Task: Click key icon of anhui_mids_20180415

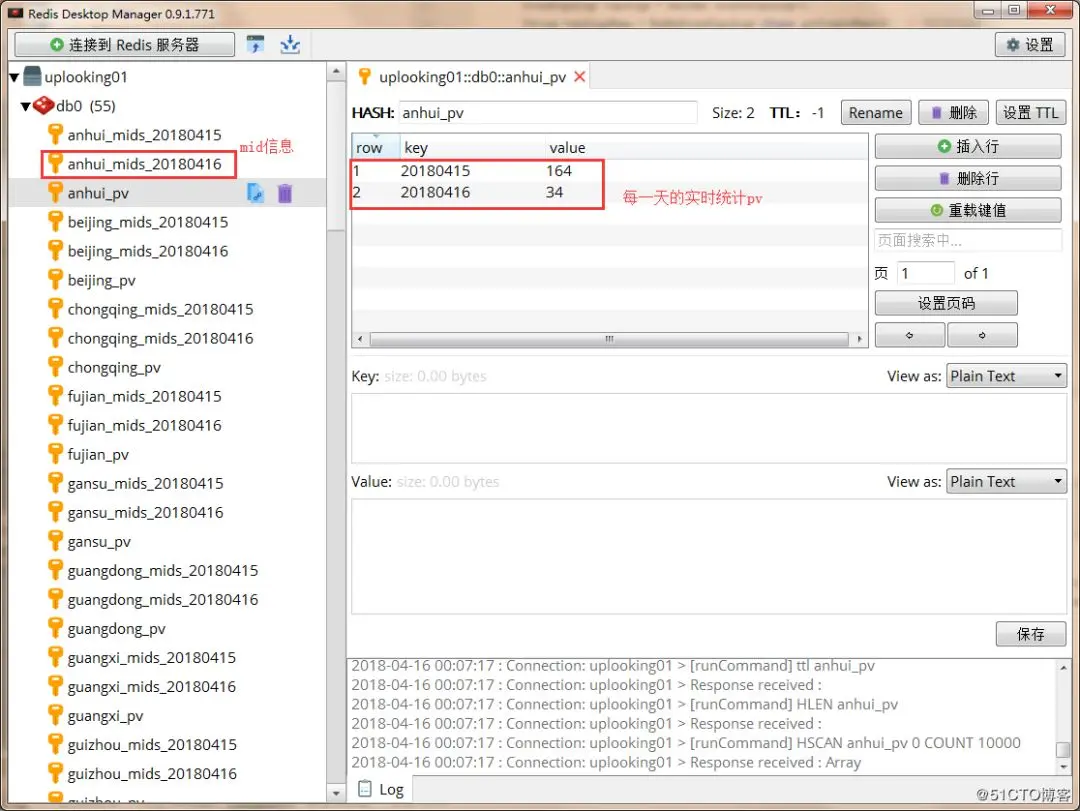Action: tap(55, 134)
